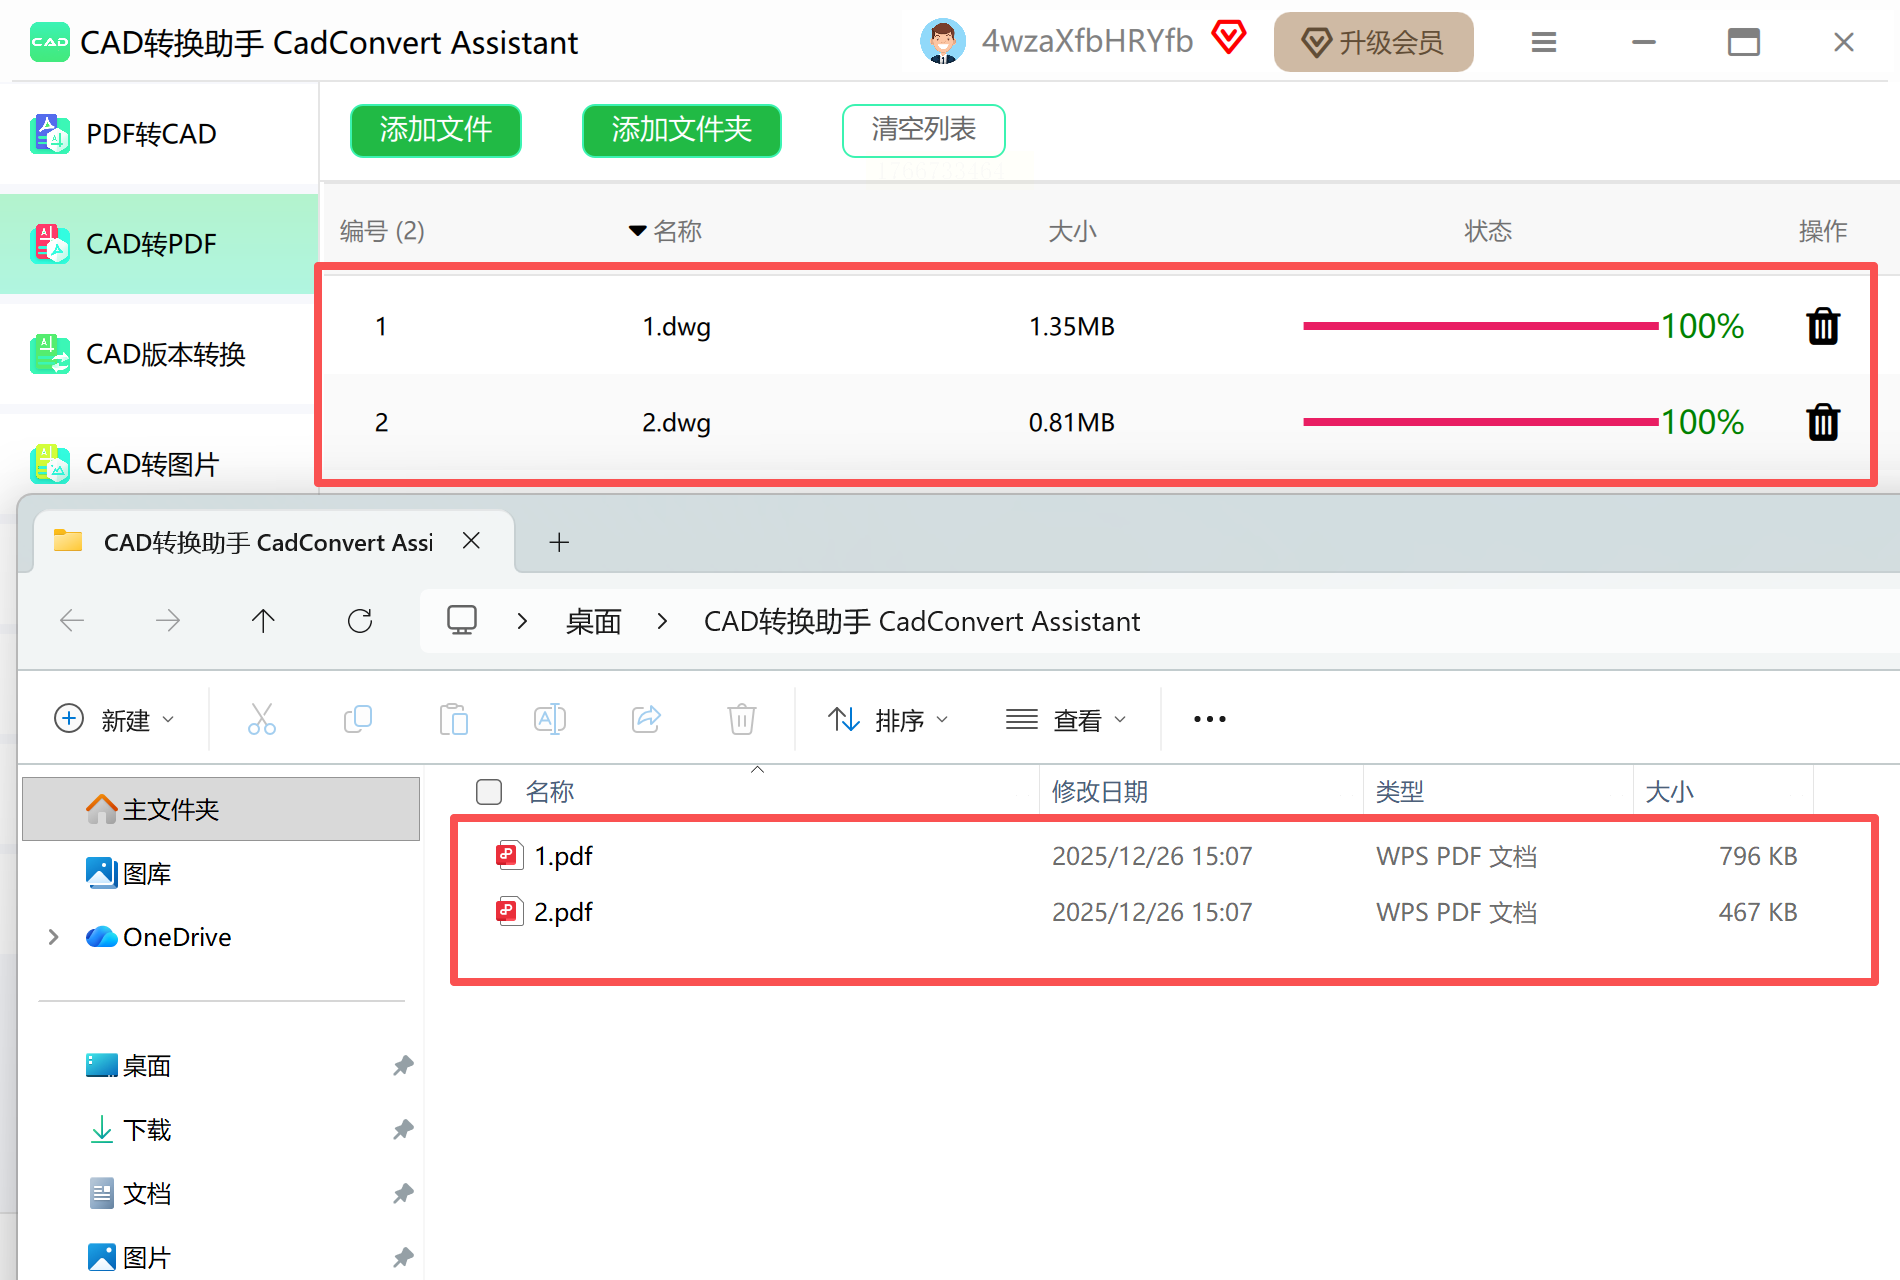Open the See more ellipsis menu
1900x1280 pixels.
[1210, 719]
